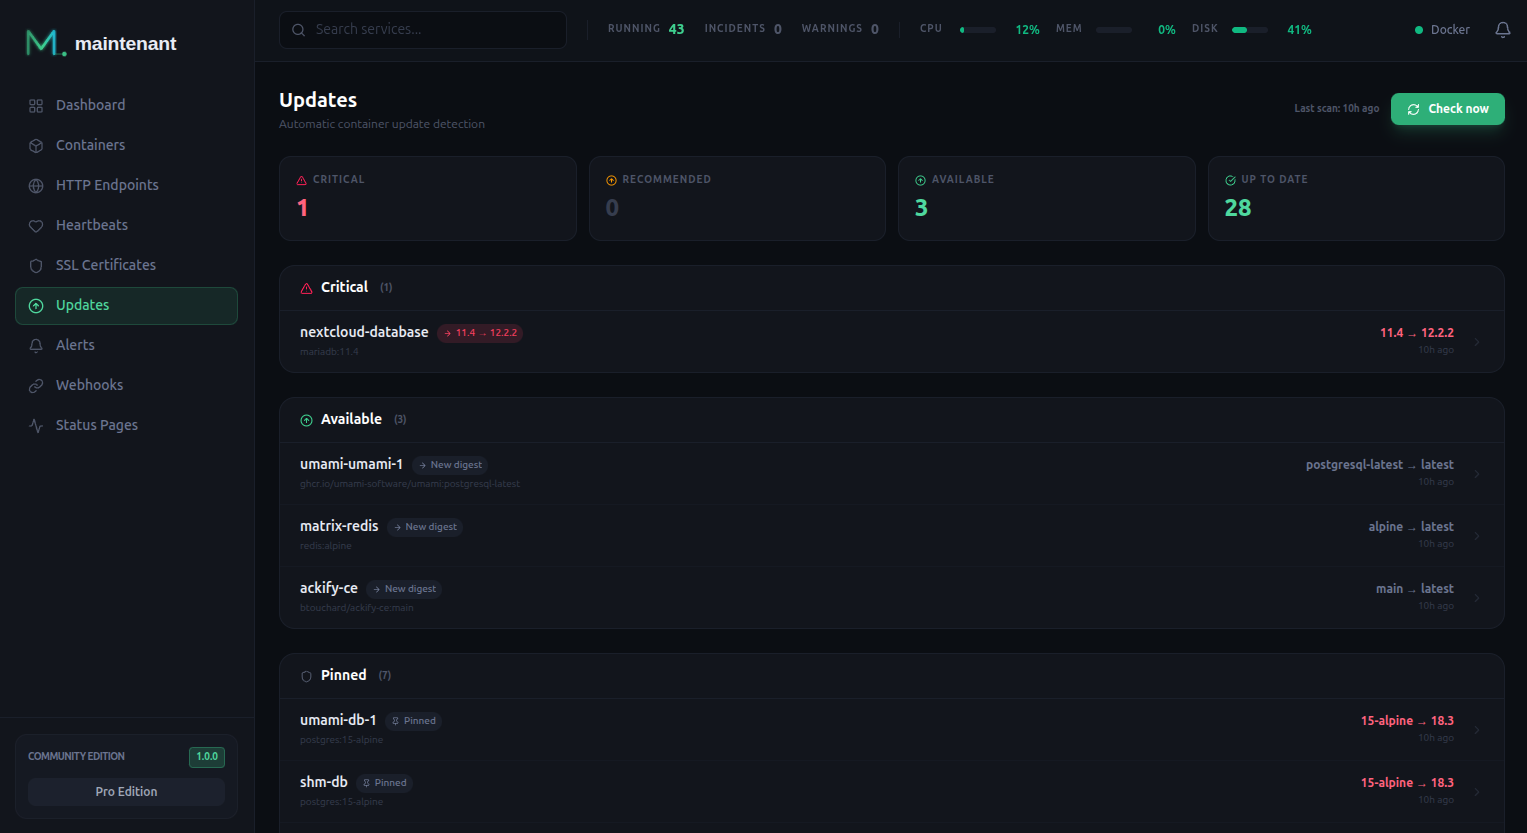Open Alerts using the bell icon in sidebar
The height and width of the screenshot is (833, 1527).
(36, 345)
